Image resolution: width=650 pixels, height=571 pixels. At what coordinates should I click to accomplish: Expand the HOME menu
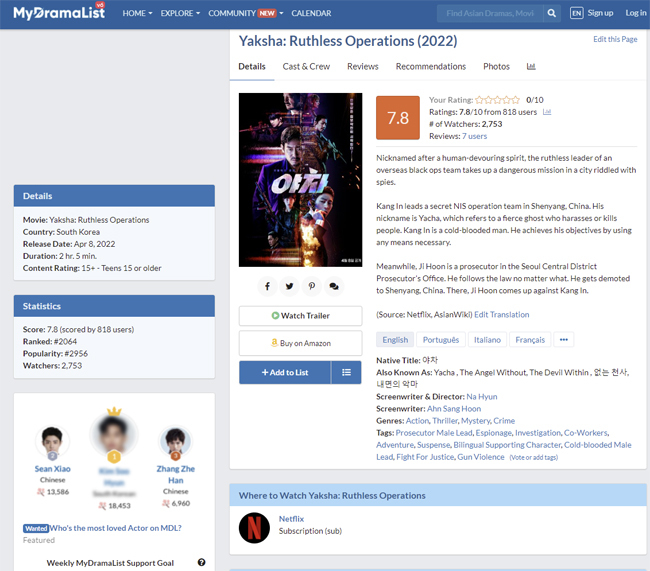coord(137,13)
